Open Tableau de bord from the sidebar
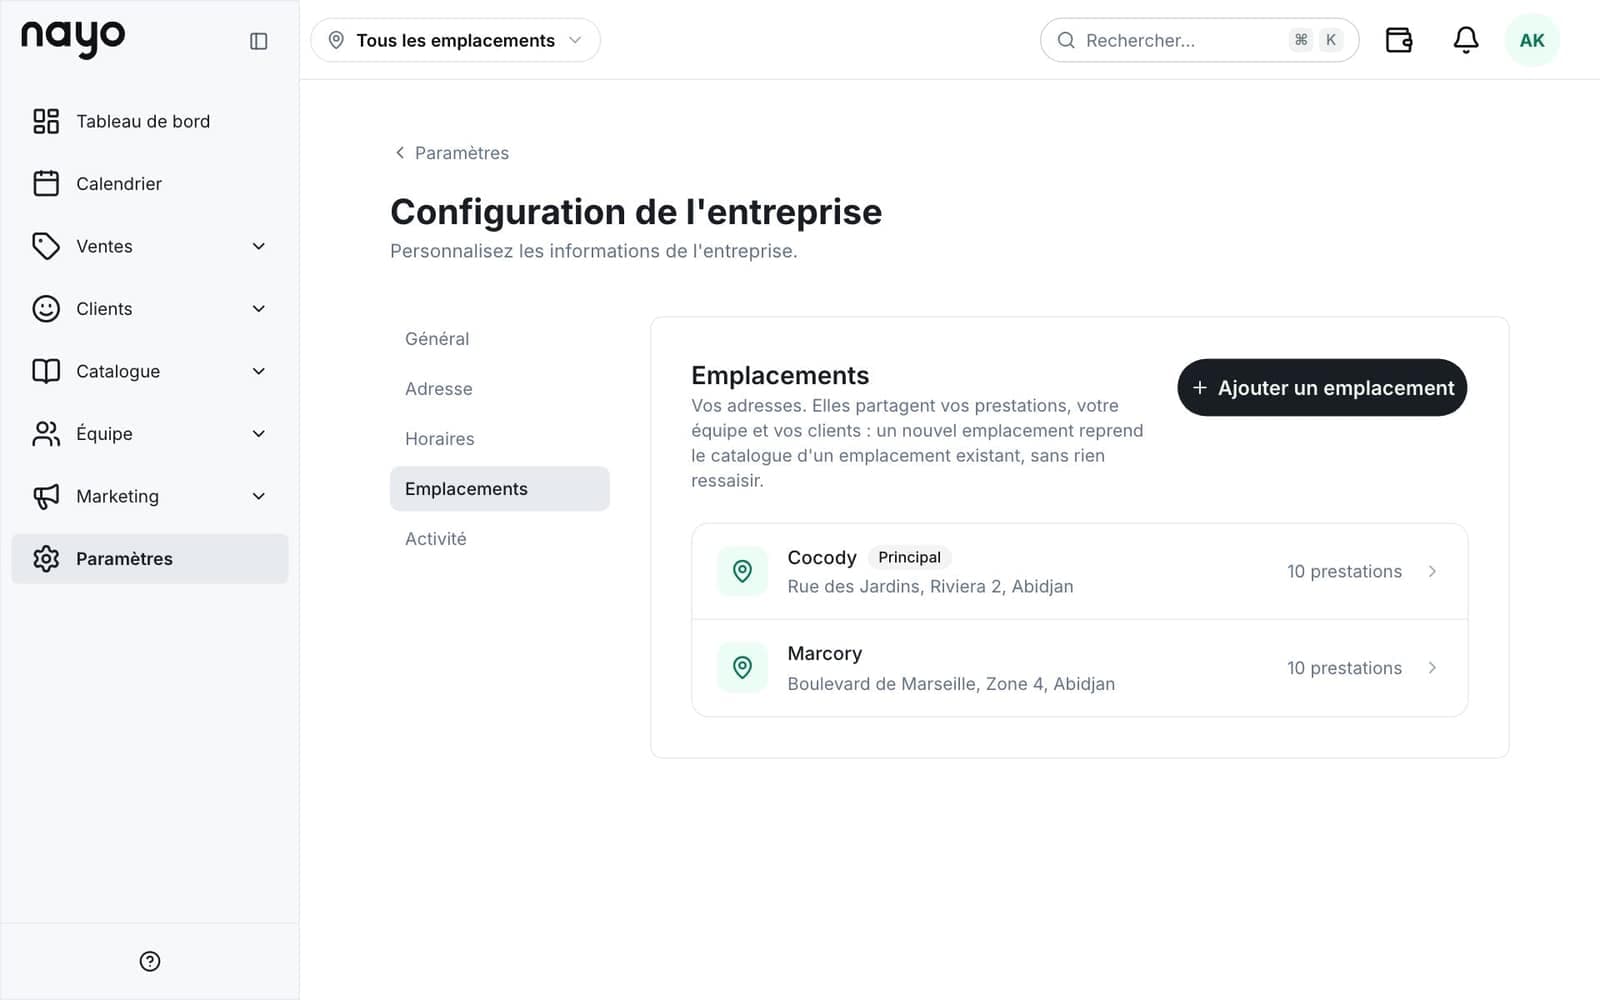Screen dimensions: 1600x1000 point(150,121)
